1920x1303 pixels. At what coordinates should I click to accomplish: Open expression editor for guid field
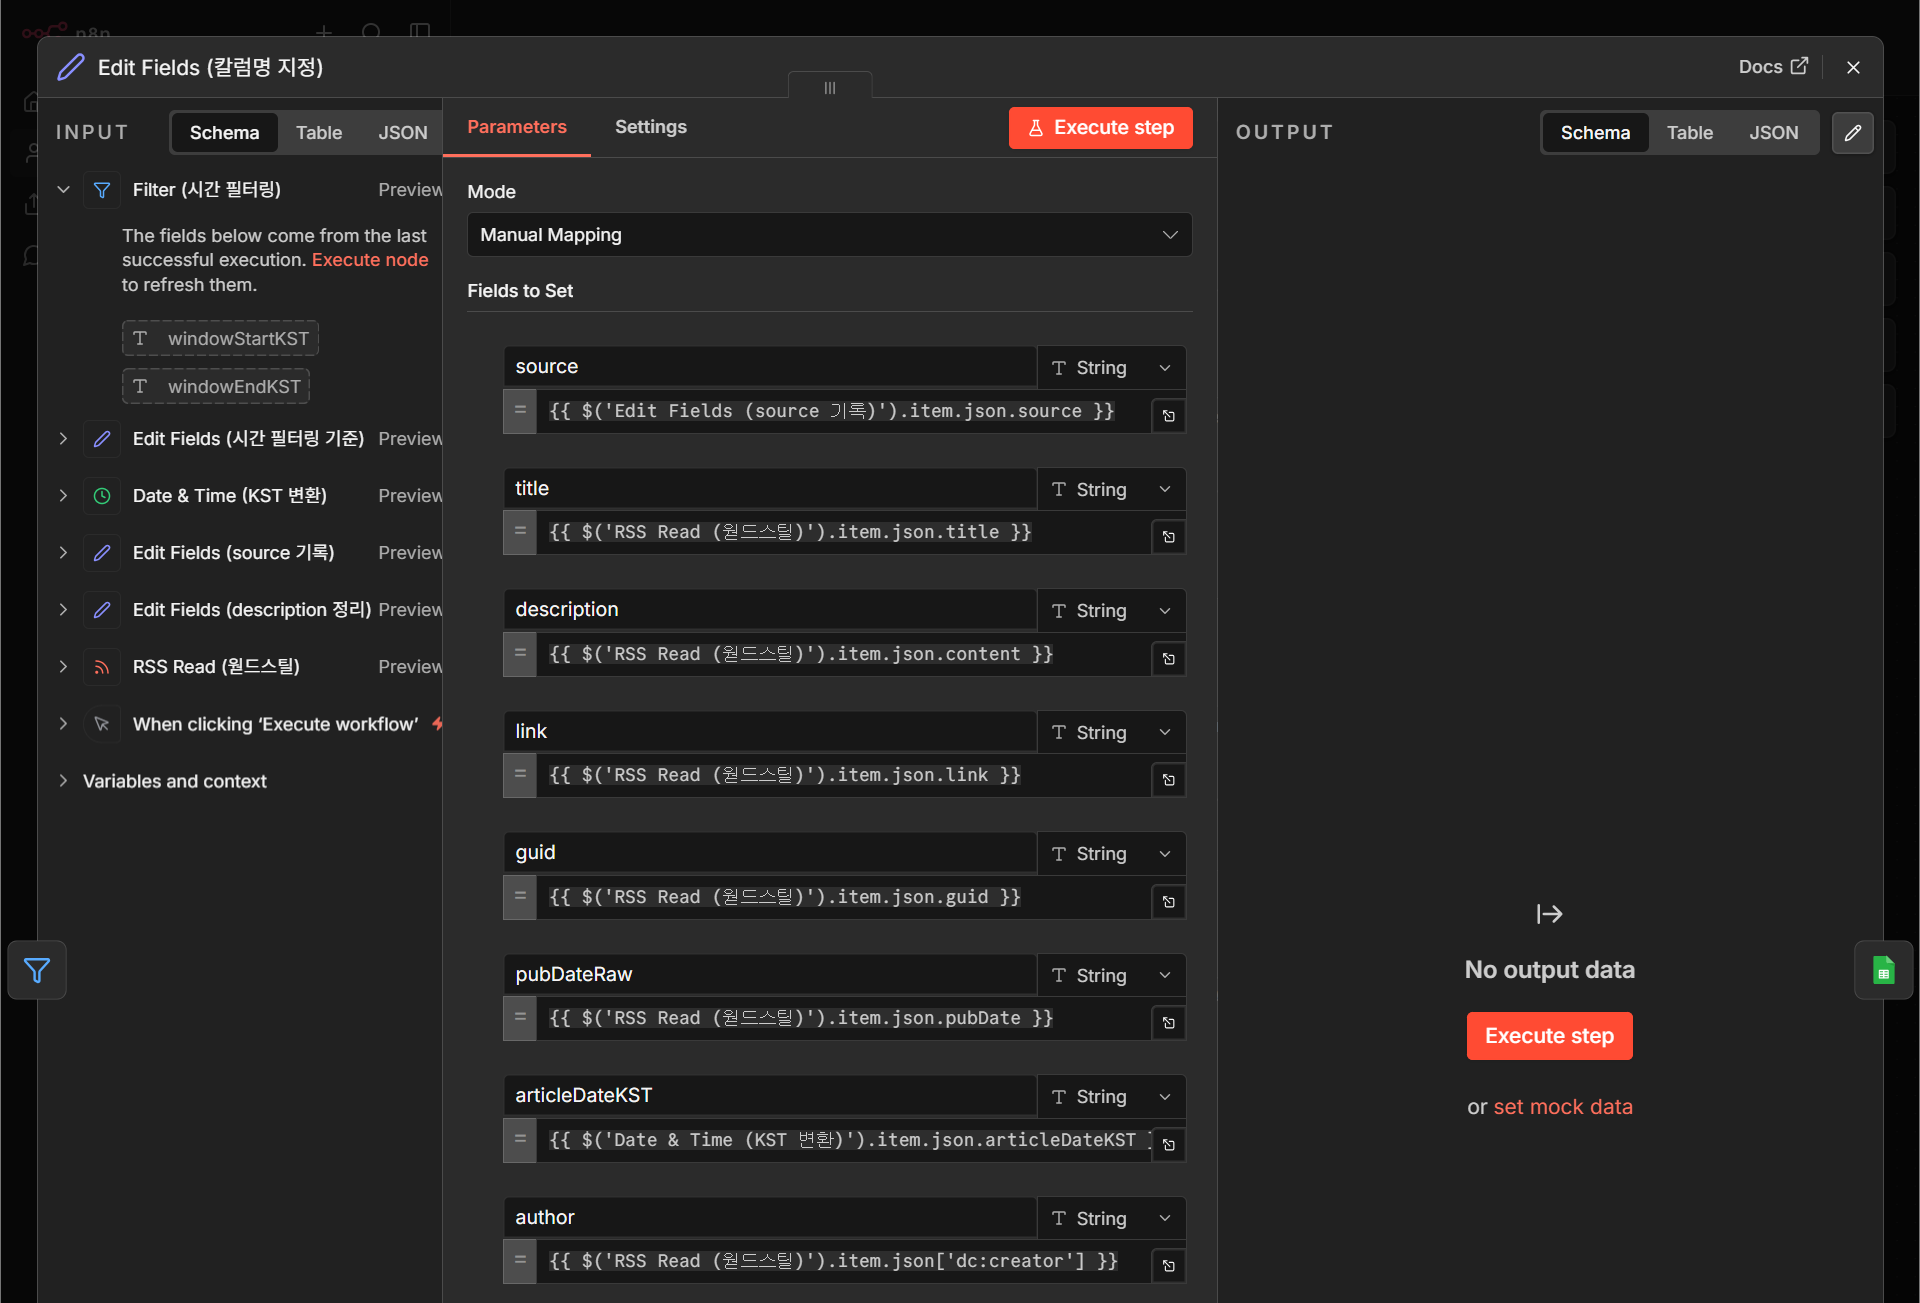(1168, 902)
